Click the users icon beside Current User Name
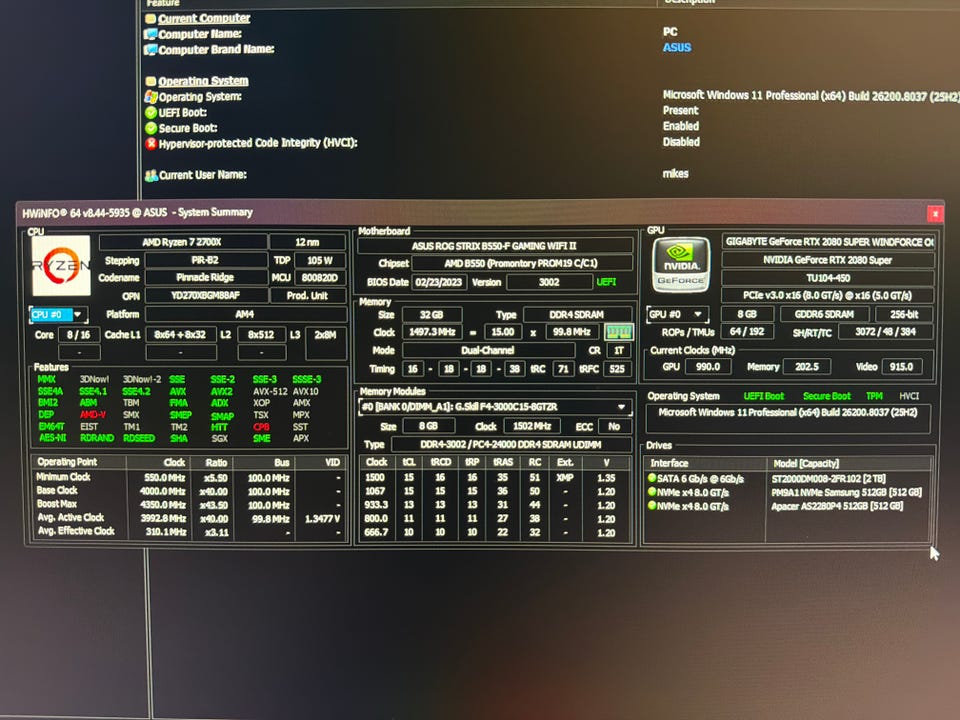The width and height of the screenshot is (960, 720). [151, 176]
